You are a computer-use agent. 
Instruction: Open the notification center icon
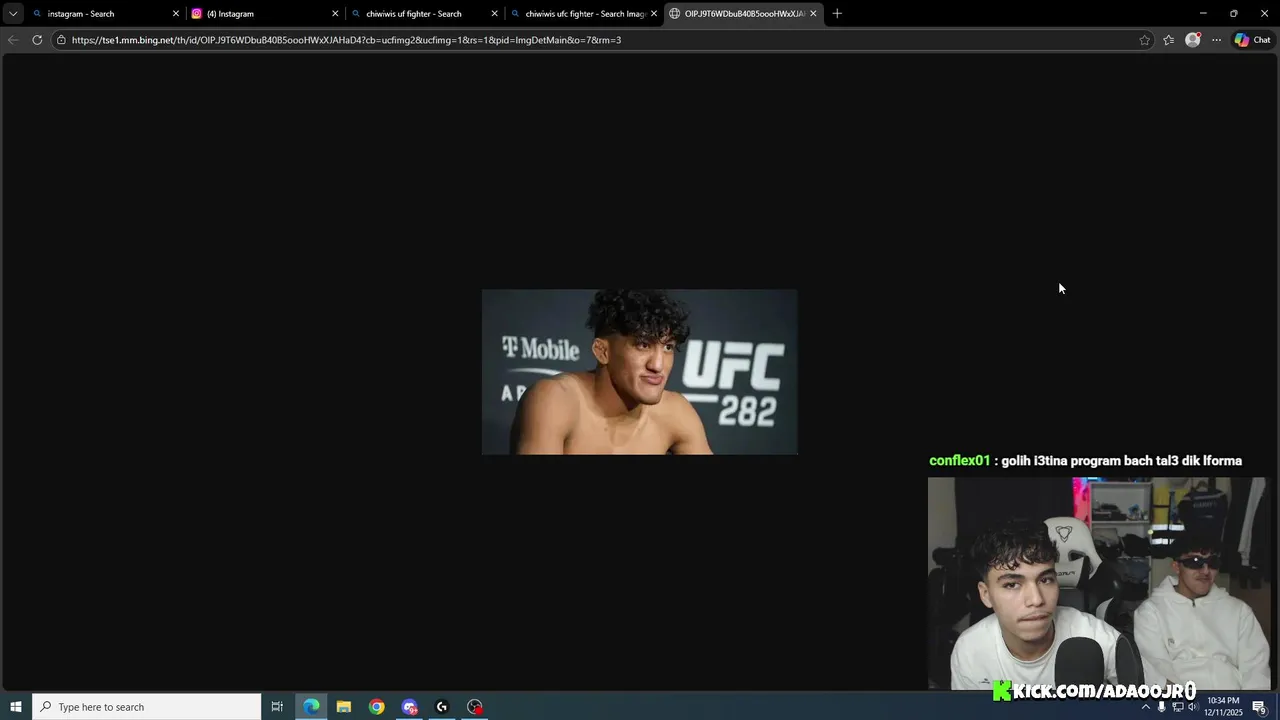tap(1259, 707)
